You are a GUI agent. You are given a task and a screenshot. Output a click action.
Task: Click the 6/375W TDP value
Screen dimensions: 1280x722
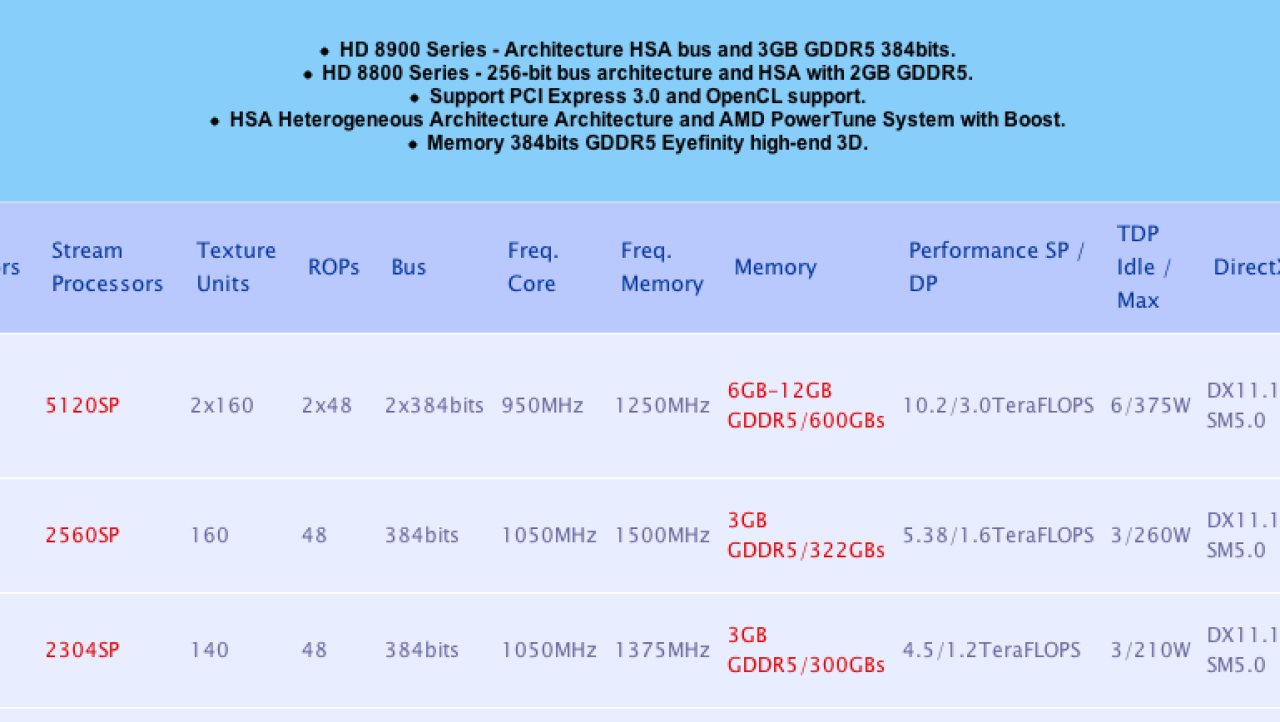tap(1151, 405)
